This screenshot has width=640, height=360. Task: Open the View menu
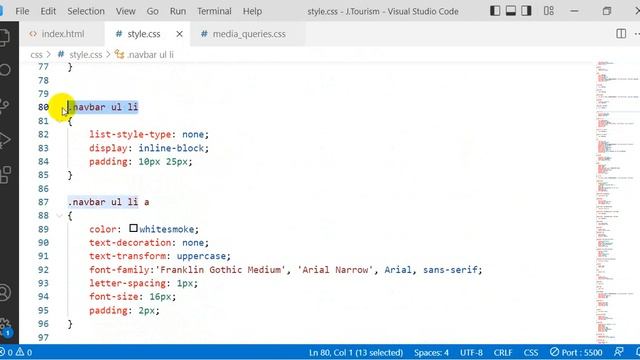[x=125, y=11]
